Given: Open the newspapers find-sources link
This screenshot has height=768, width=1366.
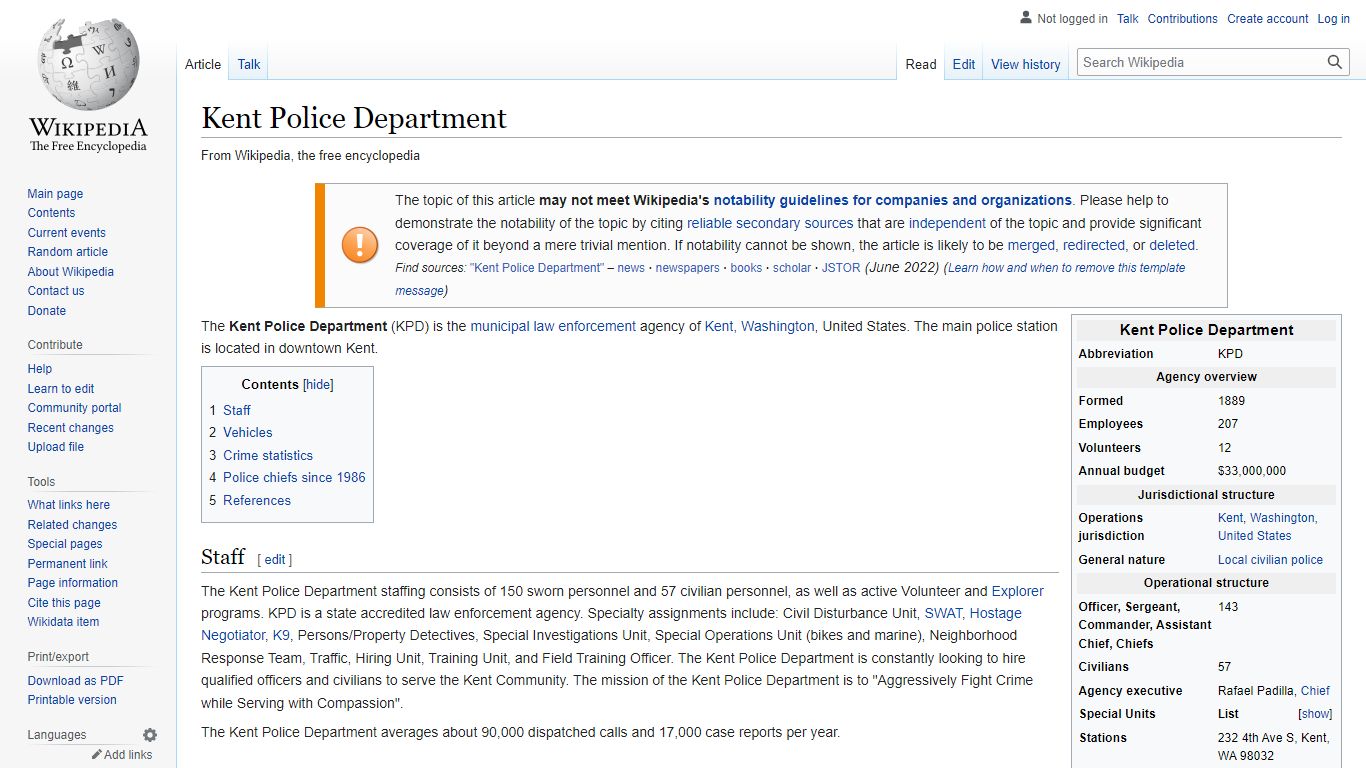Looking at the screenshot, I should [687, 268].
